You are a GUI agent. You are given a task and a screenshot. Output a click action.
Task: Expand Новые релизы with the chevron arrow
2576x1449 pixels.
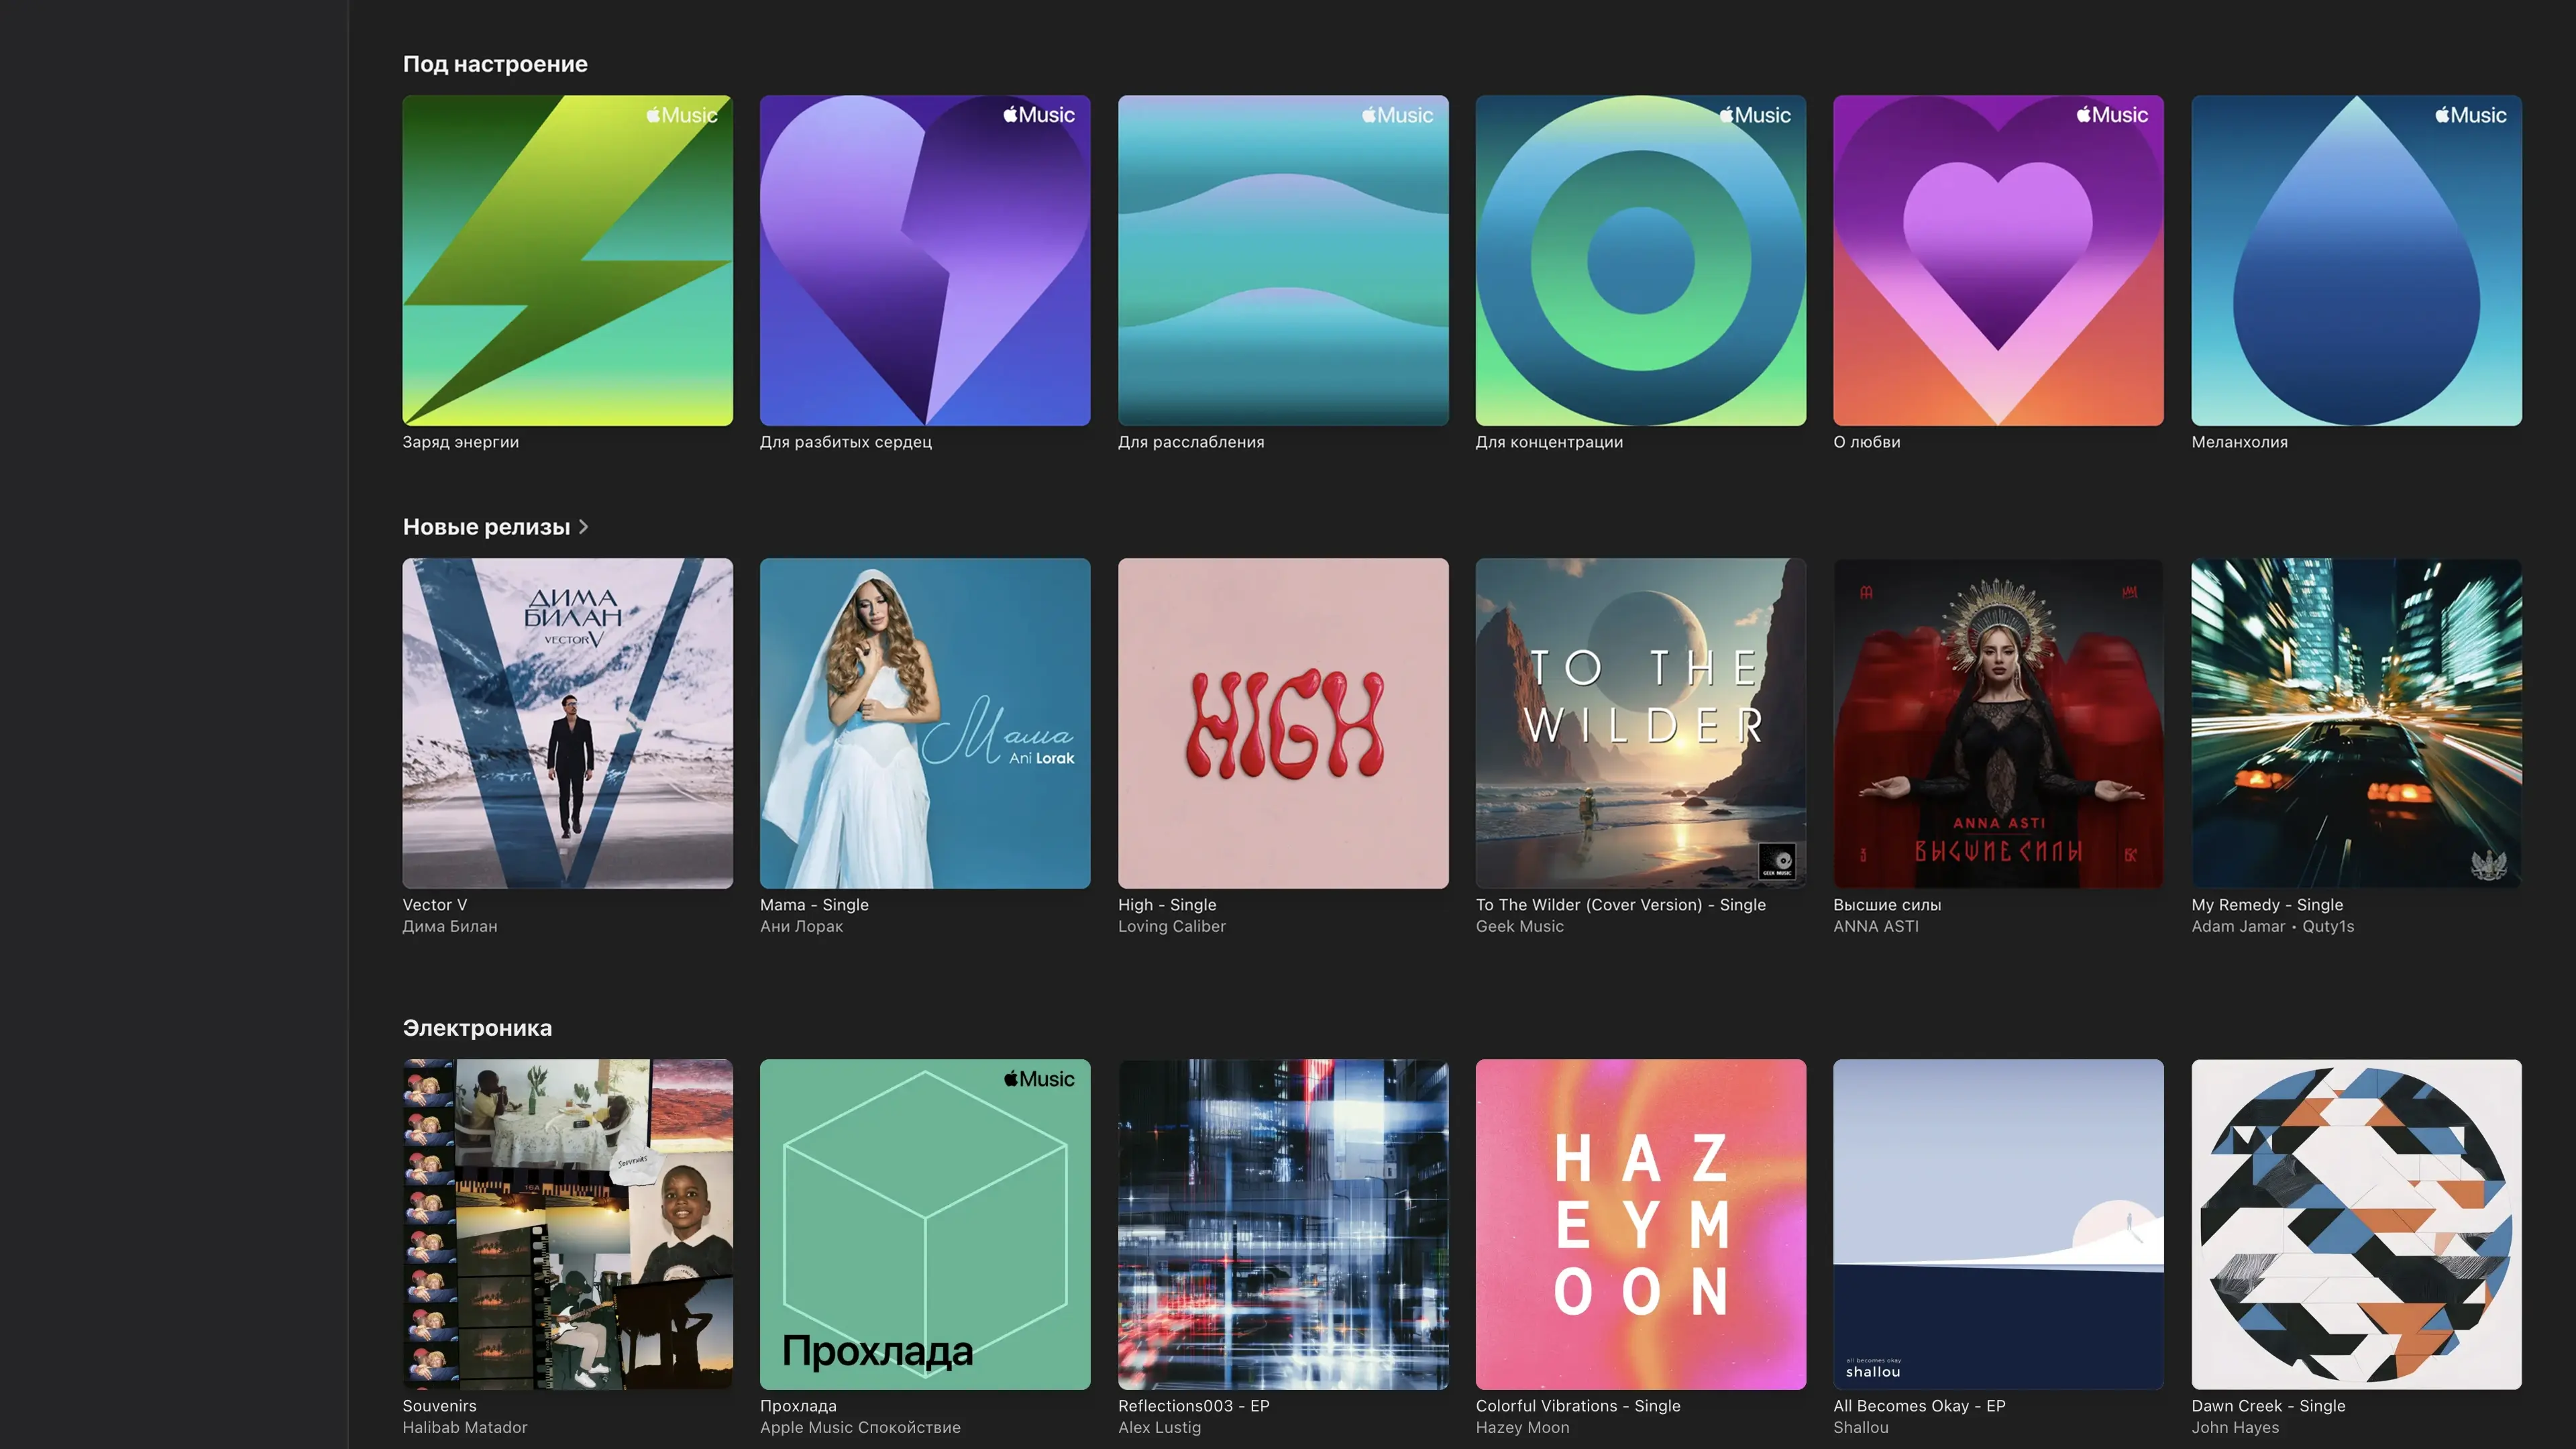coord(584,527)
